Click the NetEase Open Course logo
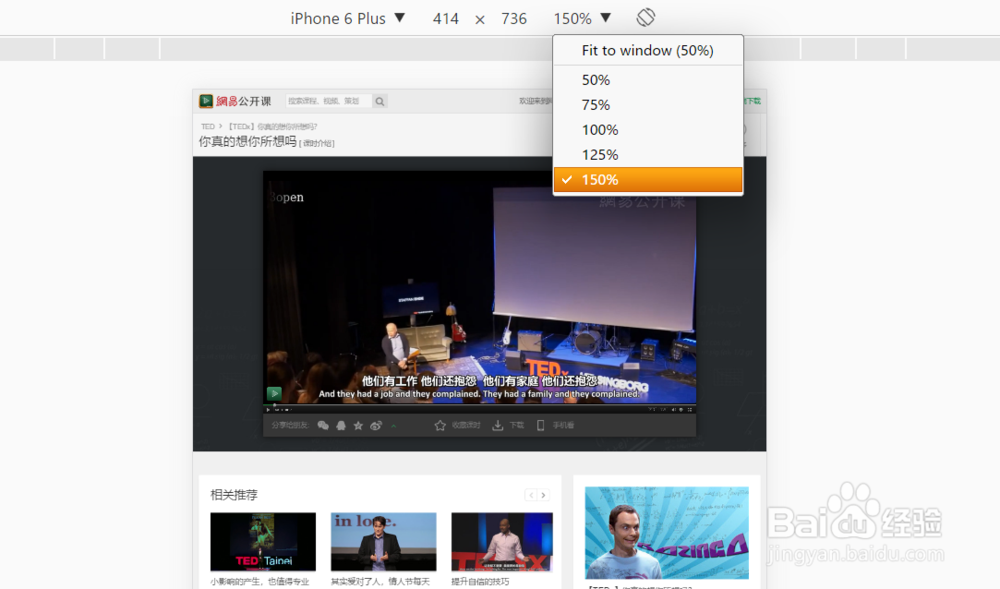The width and height of the screenshot is (1000, 589). (x=235, y=101)
